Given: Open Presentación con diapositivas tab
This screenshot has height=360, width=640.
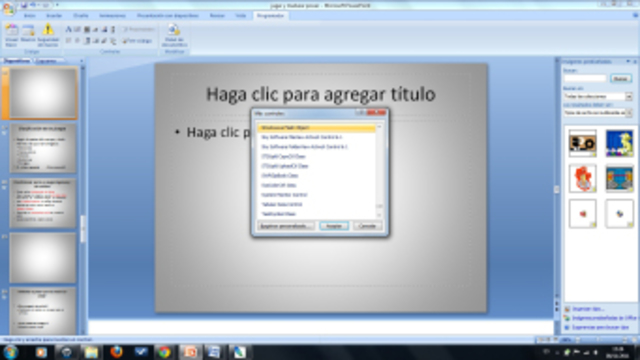Looking at the screenshot, I should (x=168, y=16).
